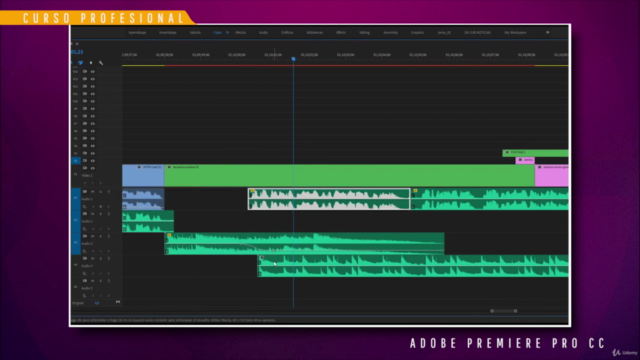Image resolution: width=640 pixels, height=360 pixels.
Task: Select the large pink clip on V1
Action: (551, 176)
